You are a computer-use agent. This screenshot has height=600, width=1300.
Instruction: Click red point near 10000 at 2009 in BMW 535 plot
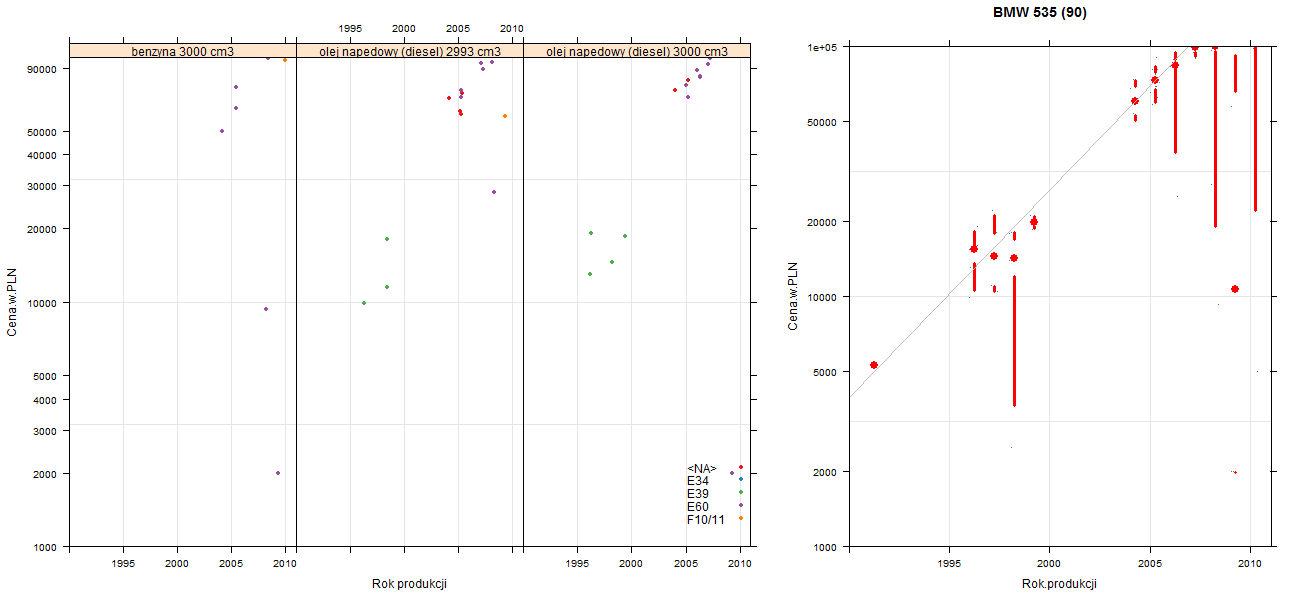[x=1235, y=289]
